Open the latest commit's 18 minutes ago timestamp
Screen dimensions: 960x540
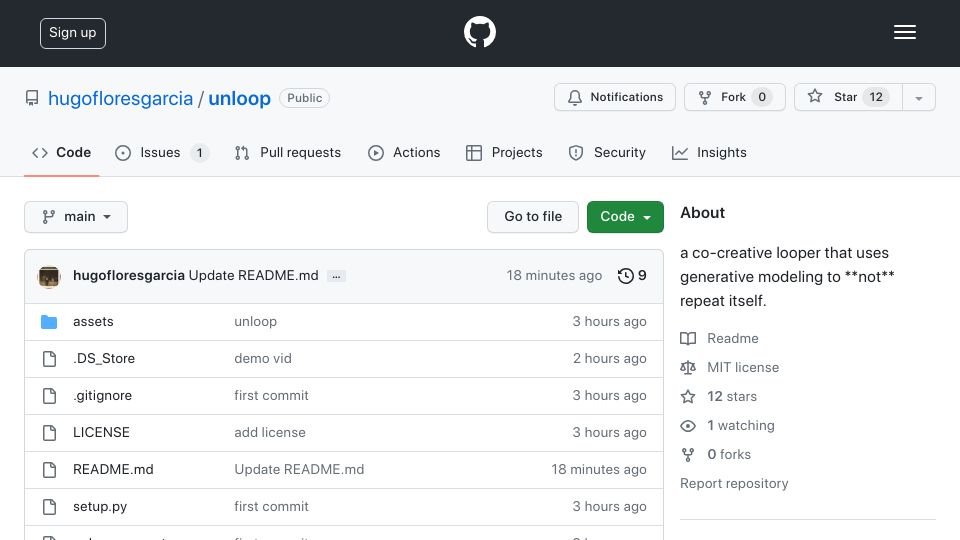tap(554, 276)
